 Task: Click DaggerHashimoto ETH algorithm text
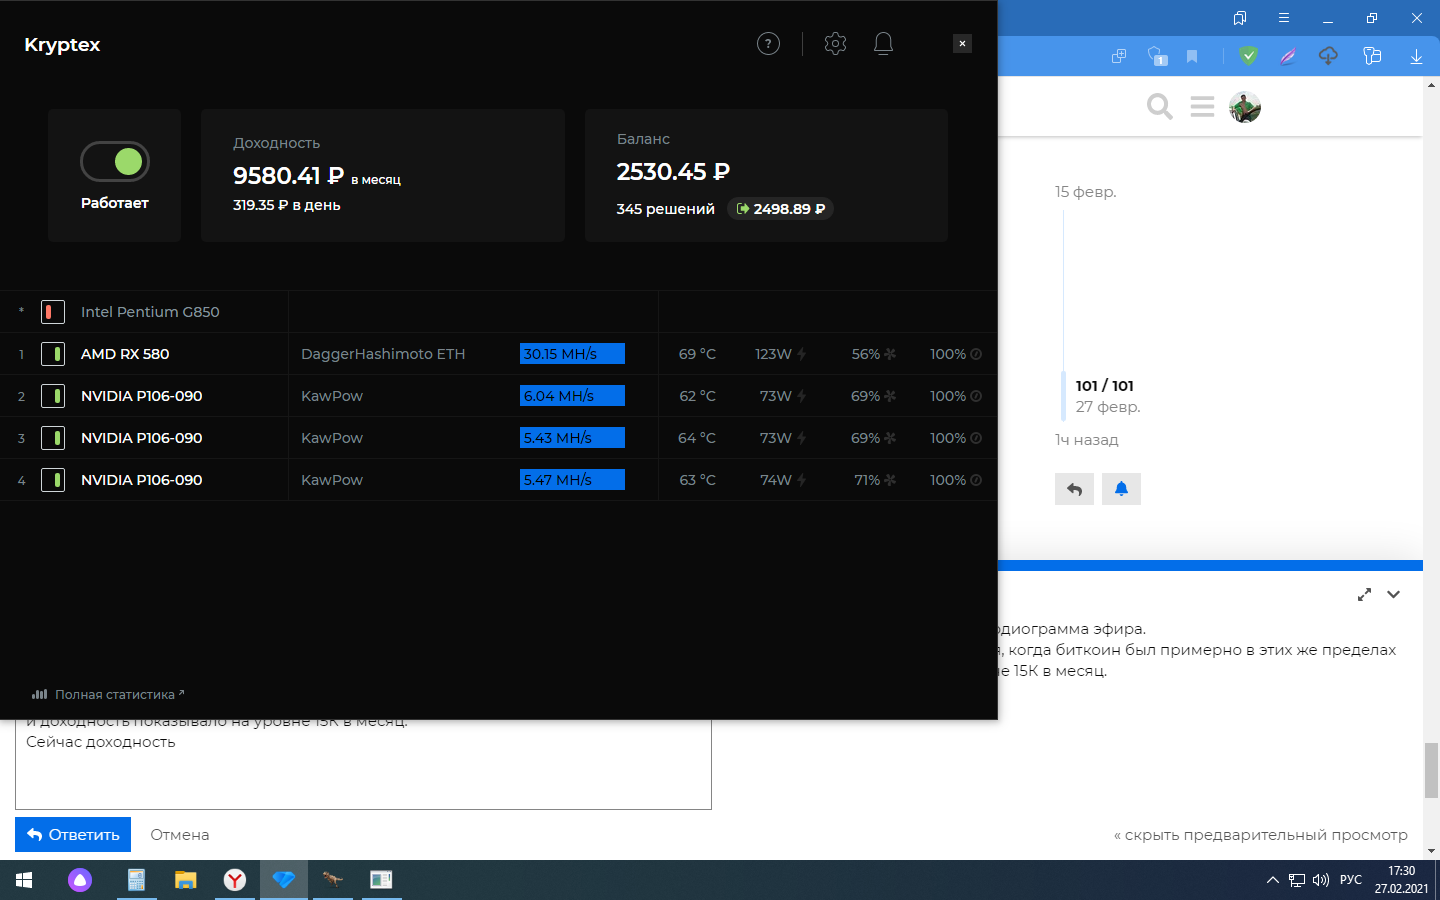tap(383, 354)
